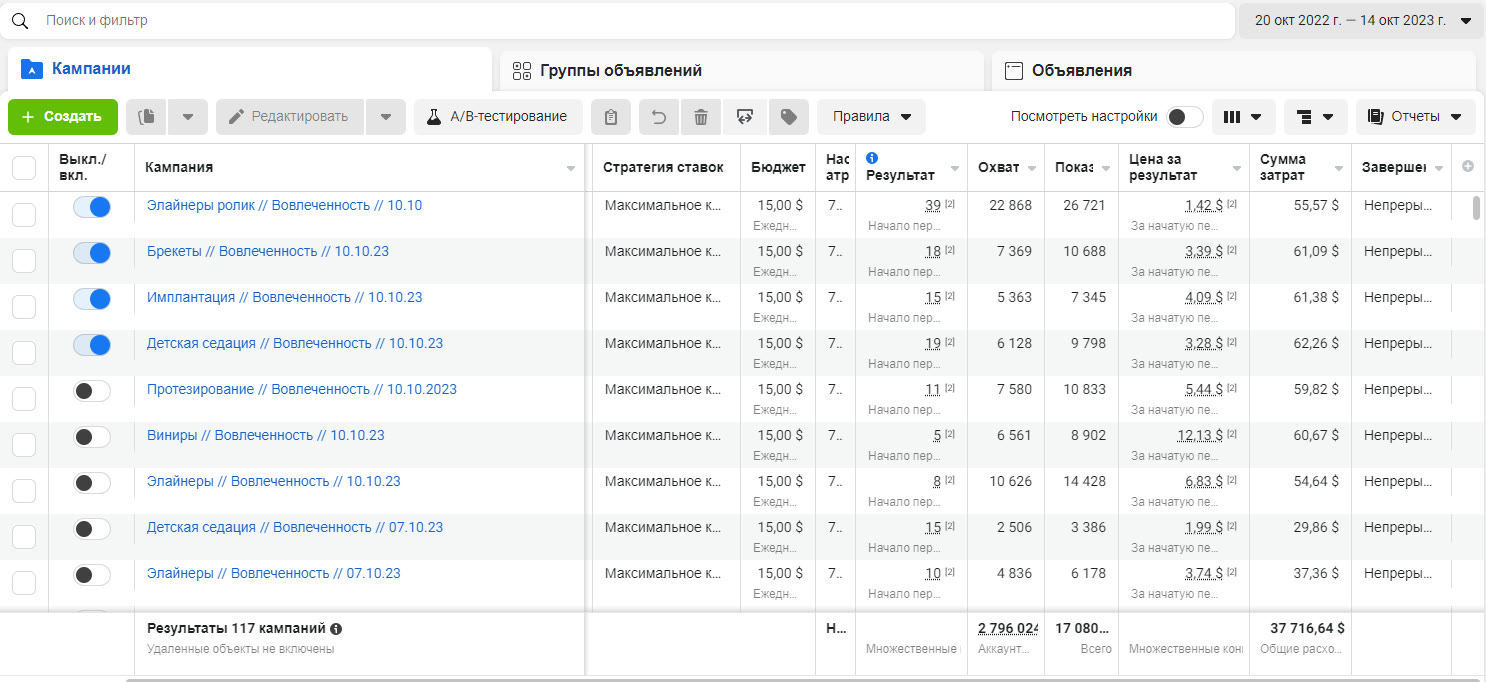Open the breakdown dropdown
The image size is (1486, 682).
pyautogui.click(x=1316, y=117)
